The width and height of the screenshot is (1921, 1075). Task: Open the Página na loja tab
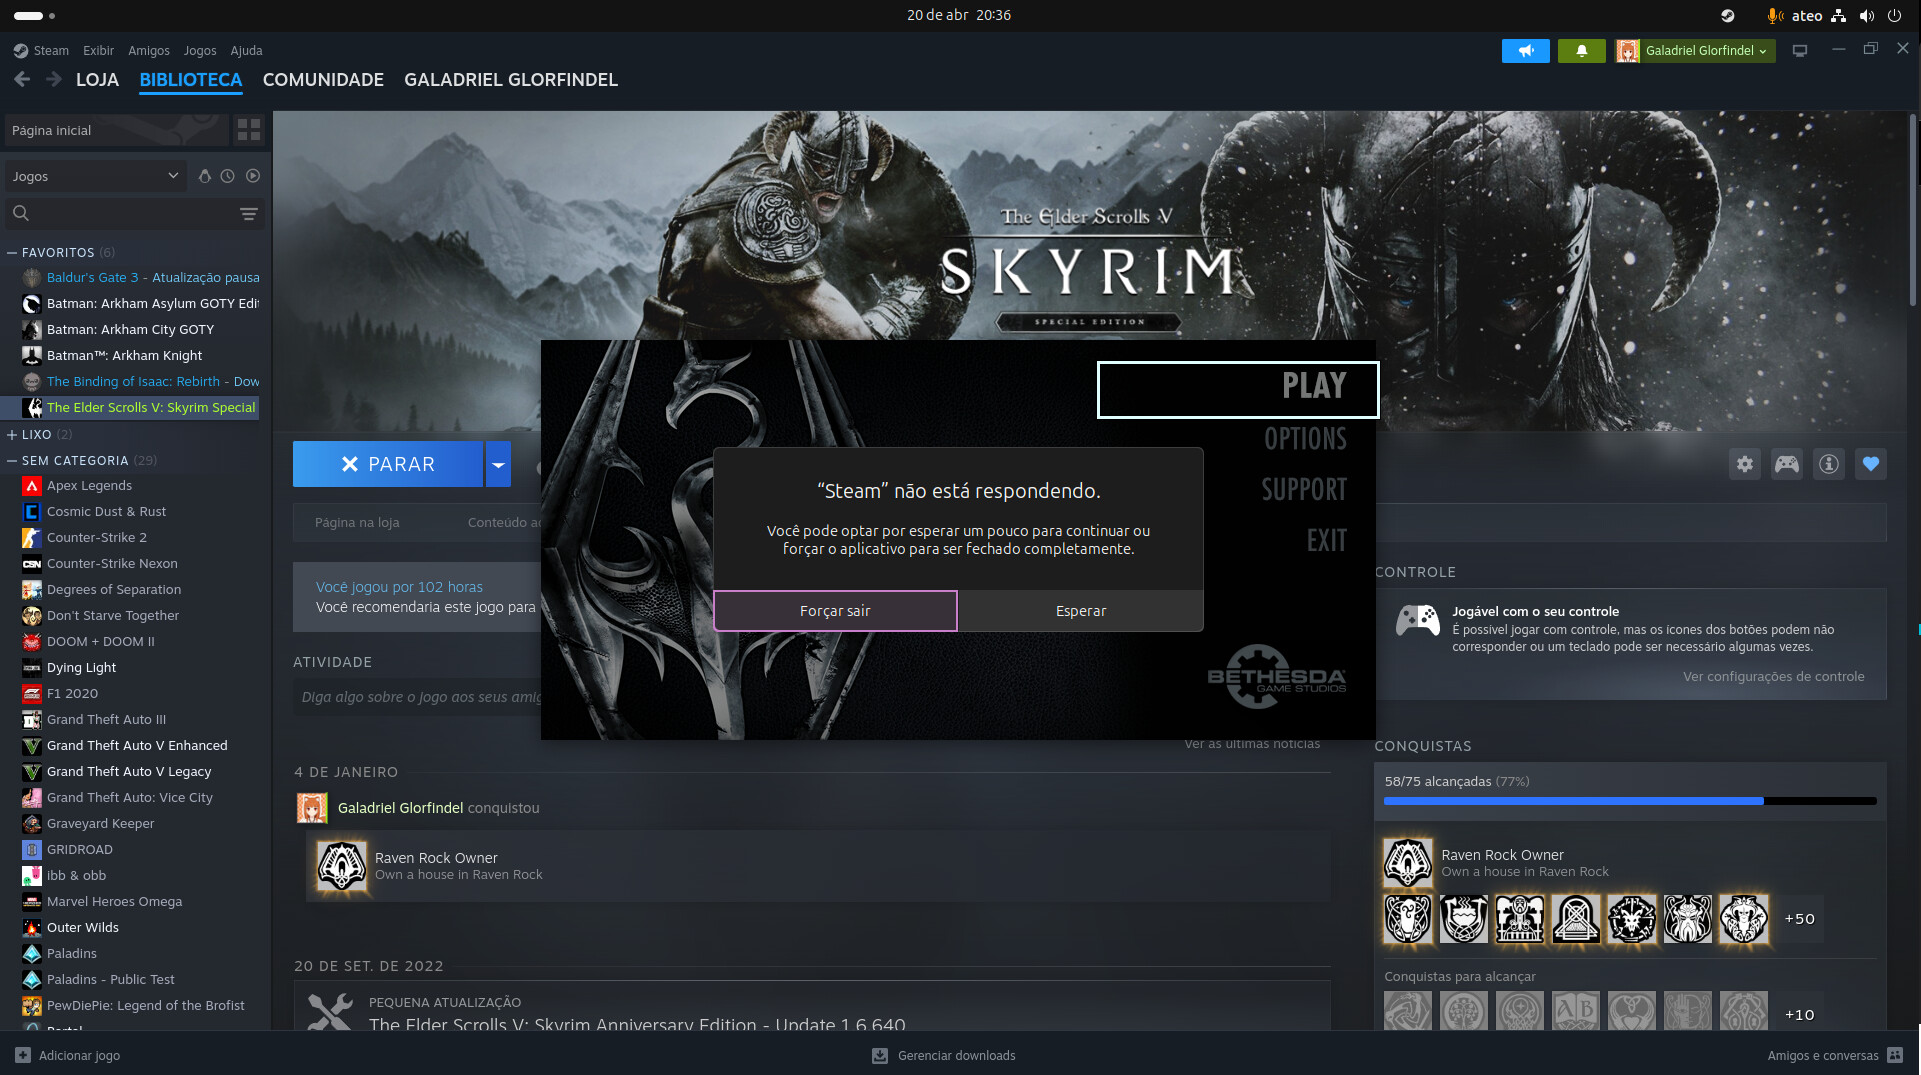pyautogui.click(x=357, y=522)
